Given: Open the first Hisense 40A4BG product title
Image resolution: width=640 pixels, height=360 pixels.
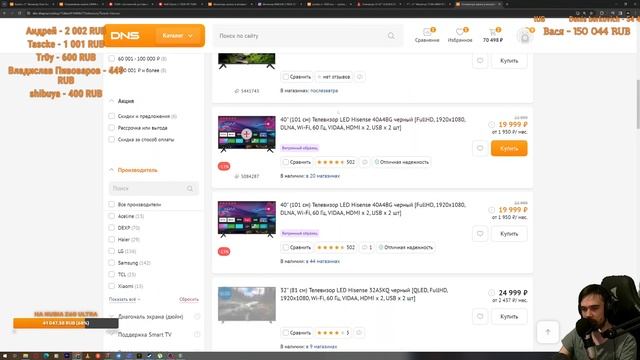Looking at the screenshot, I should [x=373, y=123].
